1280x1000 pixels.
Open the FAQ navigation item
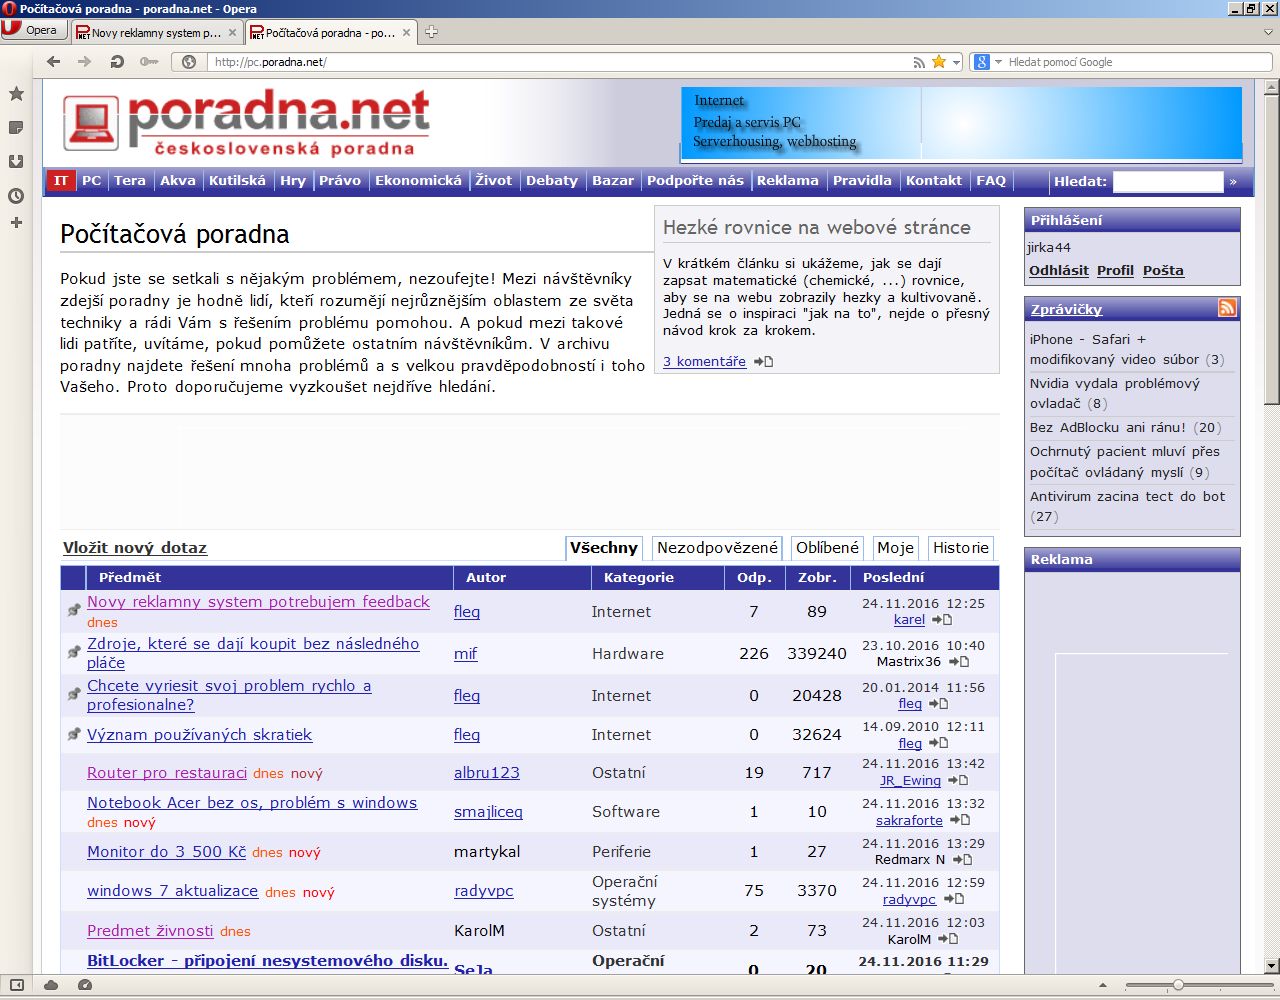click(991, 181)
